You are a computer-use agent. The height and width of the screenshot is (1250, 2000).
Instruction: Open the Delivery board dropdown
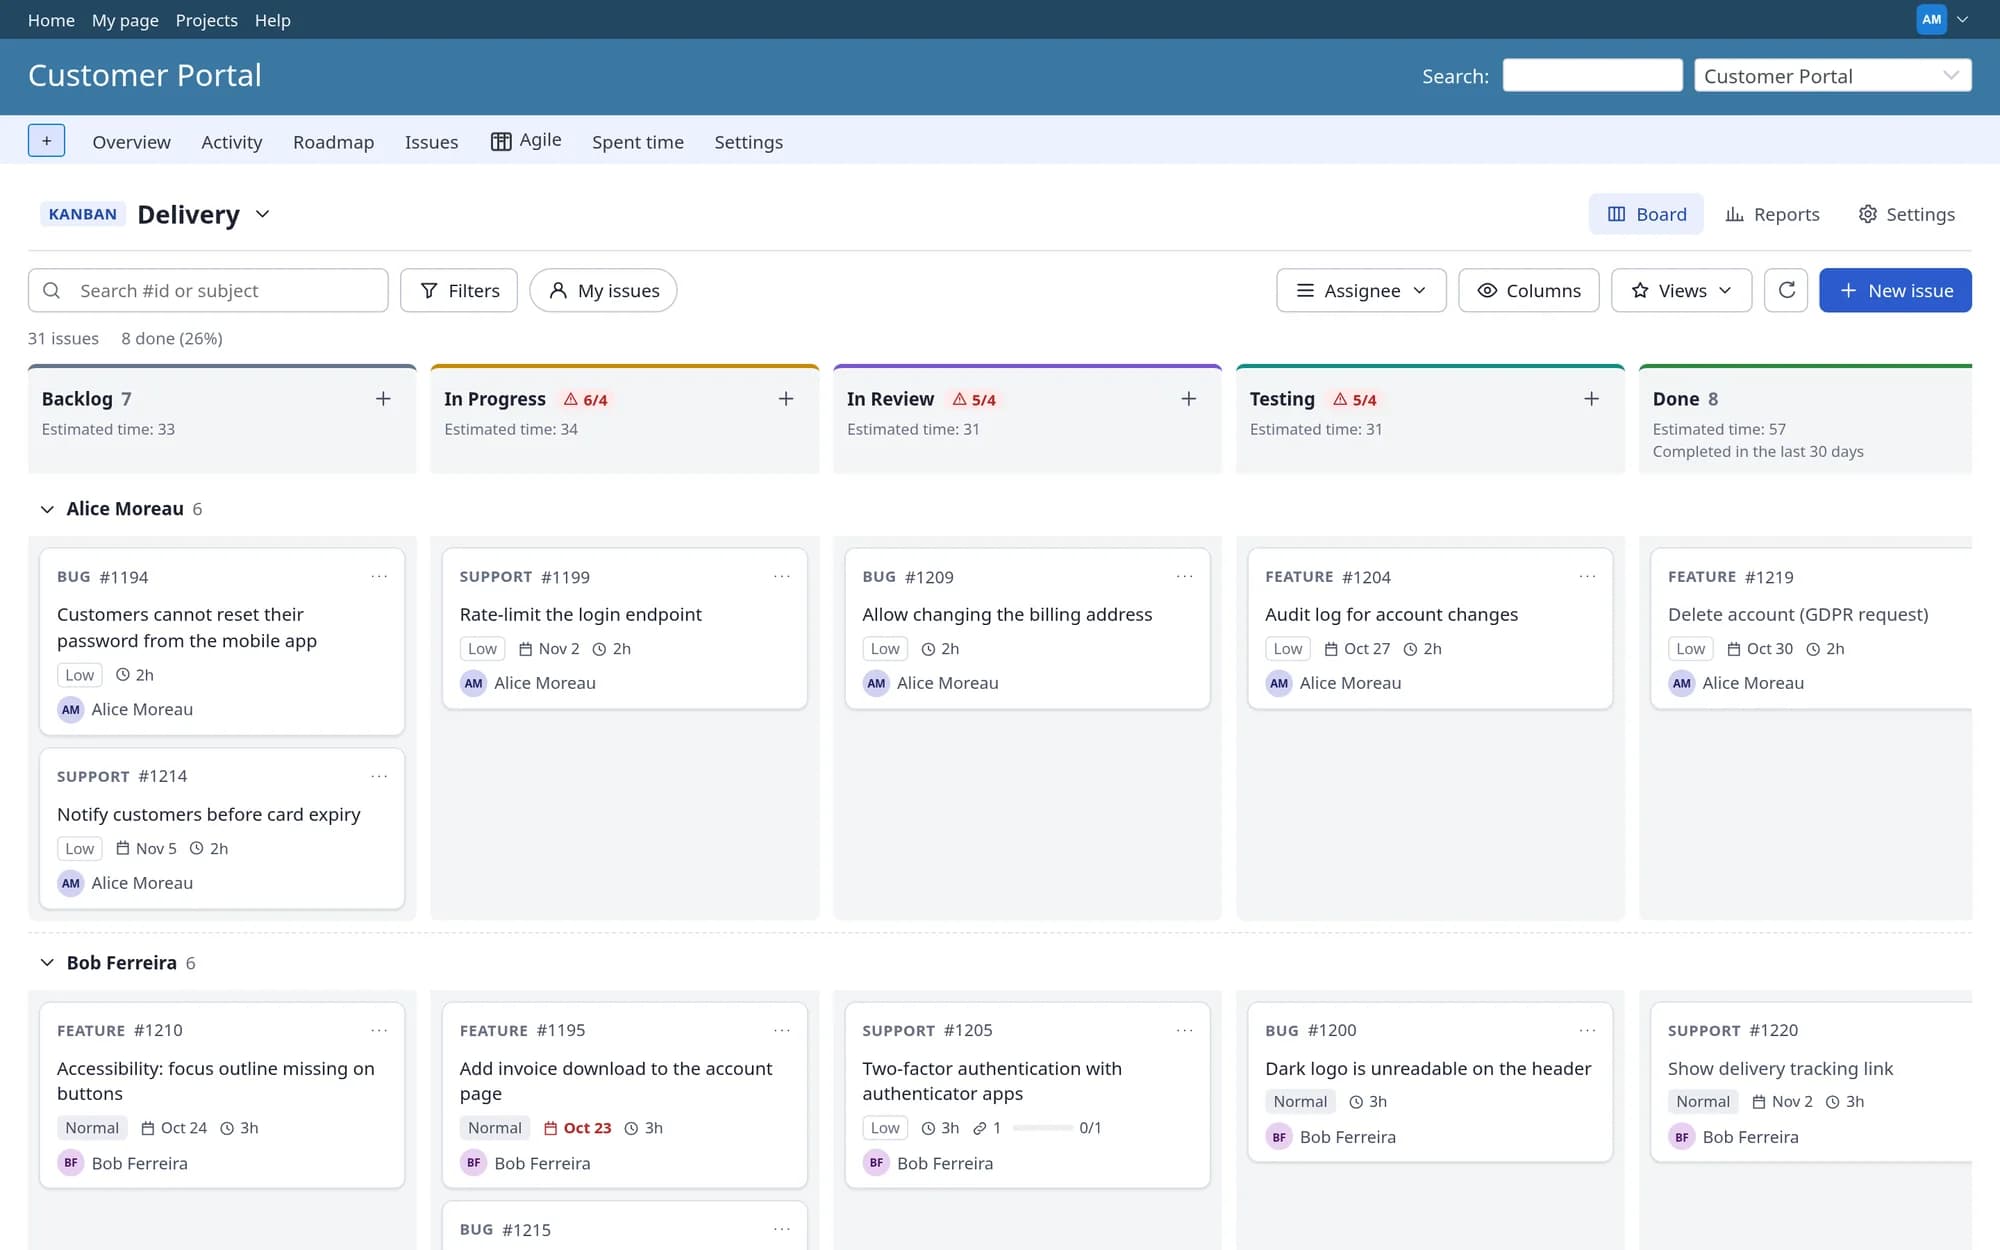point(262,214)
